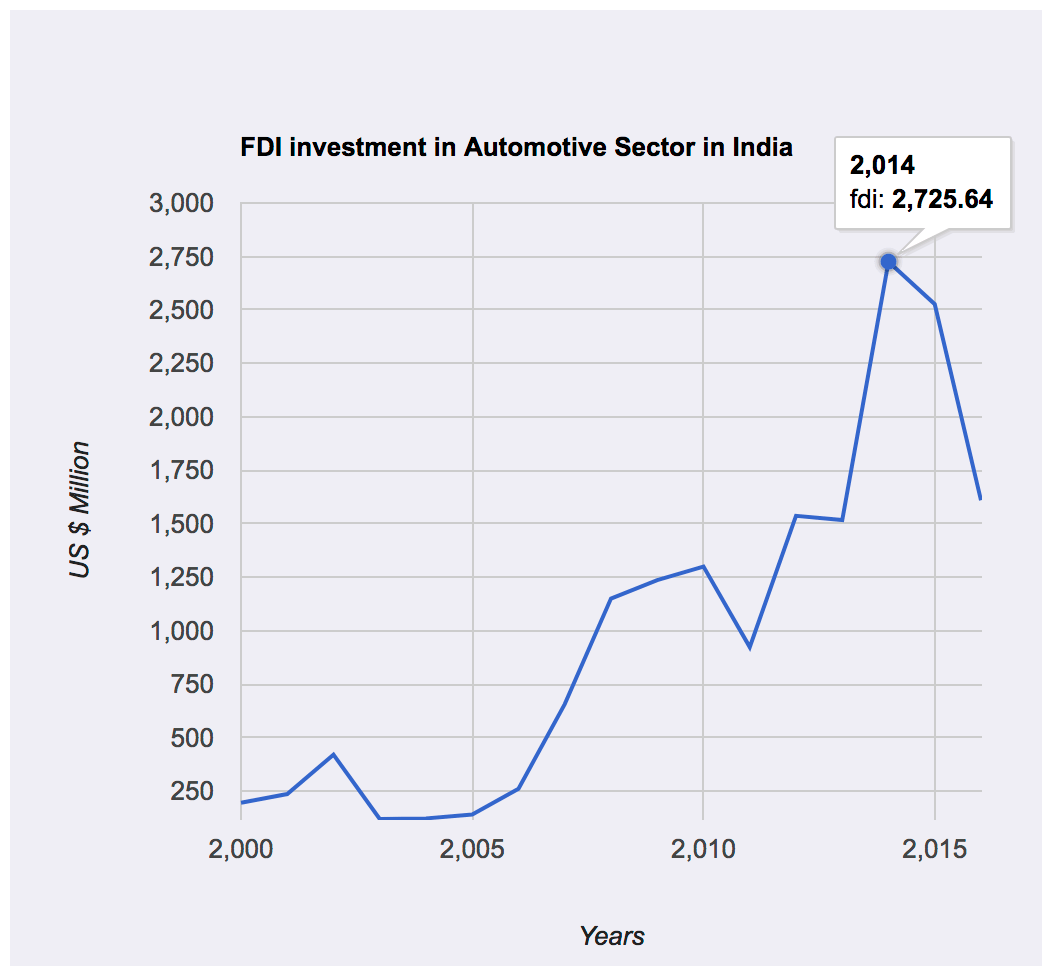The width and height of the screenshot is (1042, 966).
Task: Click the 3,000 label on the y-axis
Action: pos(181,204)
